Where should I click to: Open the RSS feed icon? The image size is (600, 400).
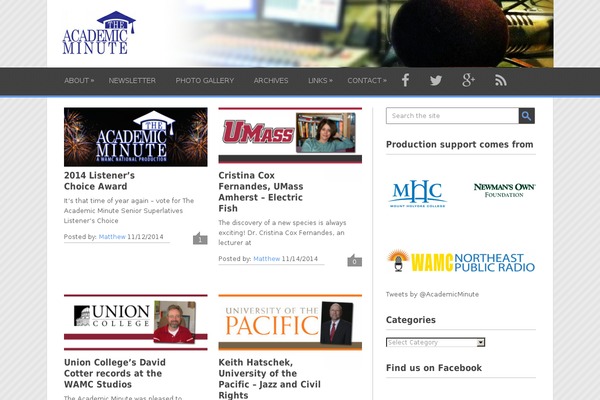tap(501, 80)
